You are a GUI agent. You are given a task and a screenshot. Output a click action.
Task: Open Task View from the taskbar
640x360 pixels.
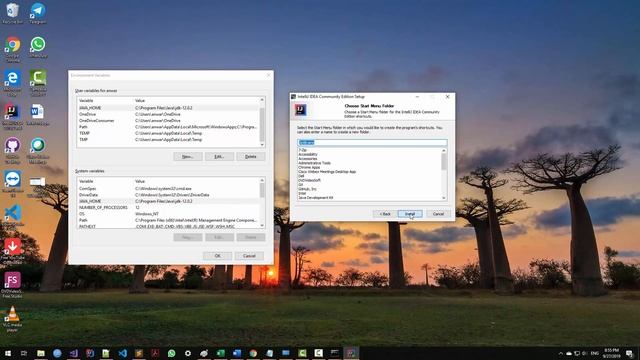tap(24, 353)
